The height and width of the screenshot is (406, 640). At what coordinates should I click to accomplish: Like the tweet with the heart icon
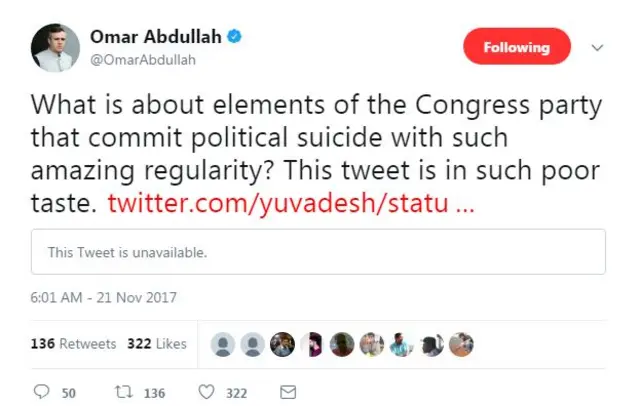tap(207, 392)
